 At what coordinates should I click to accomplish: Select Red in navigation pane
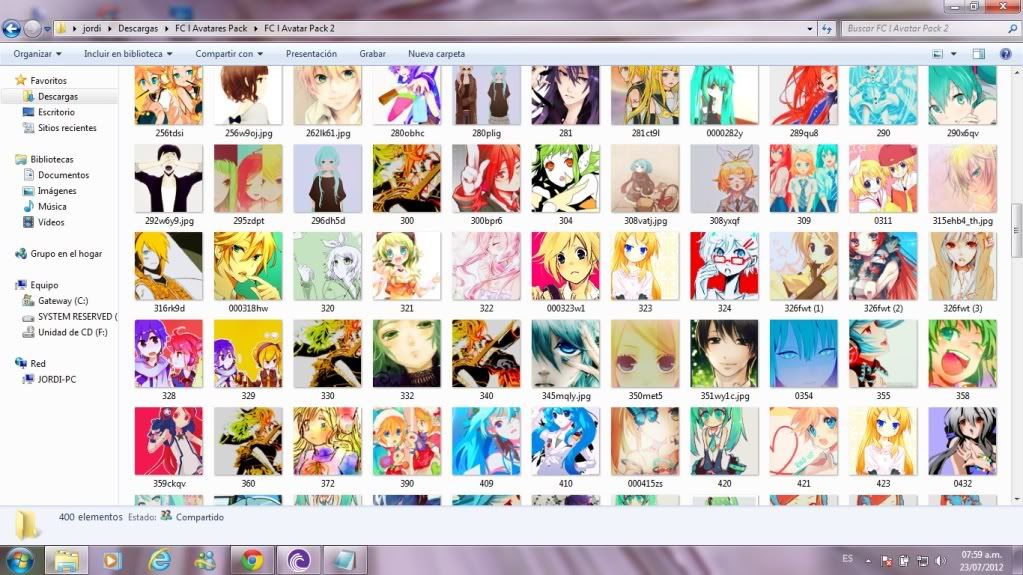pos(38,364)
